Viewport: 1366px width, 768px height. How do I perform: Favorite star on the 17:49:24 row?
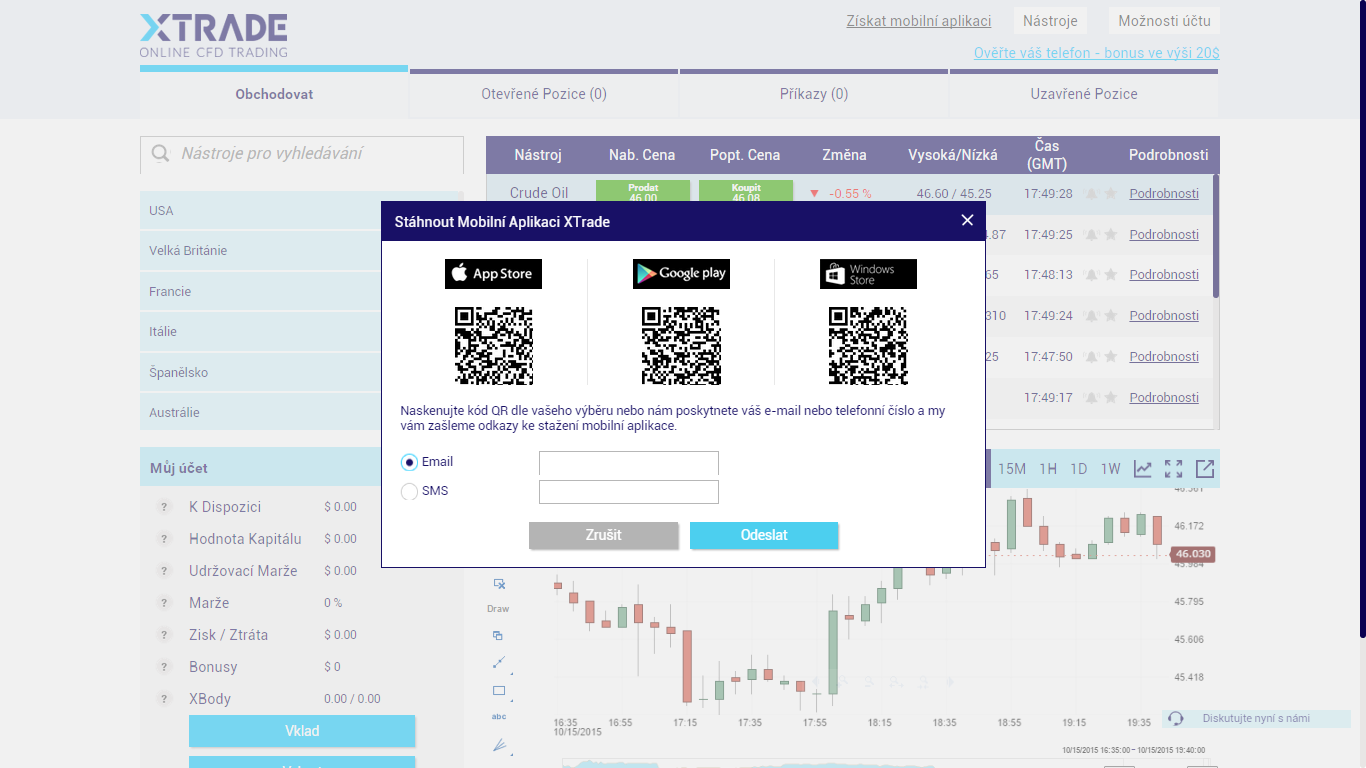[1110, 316]
